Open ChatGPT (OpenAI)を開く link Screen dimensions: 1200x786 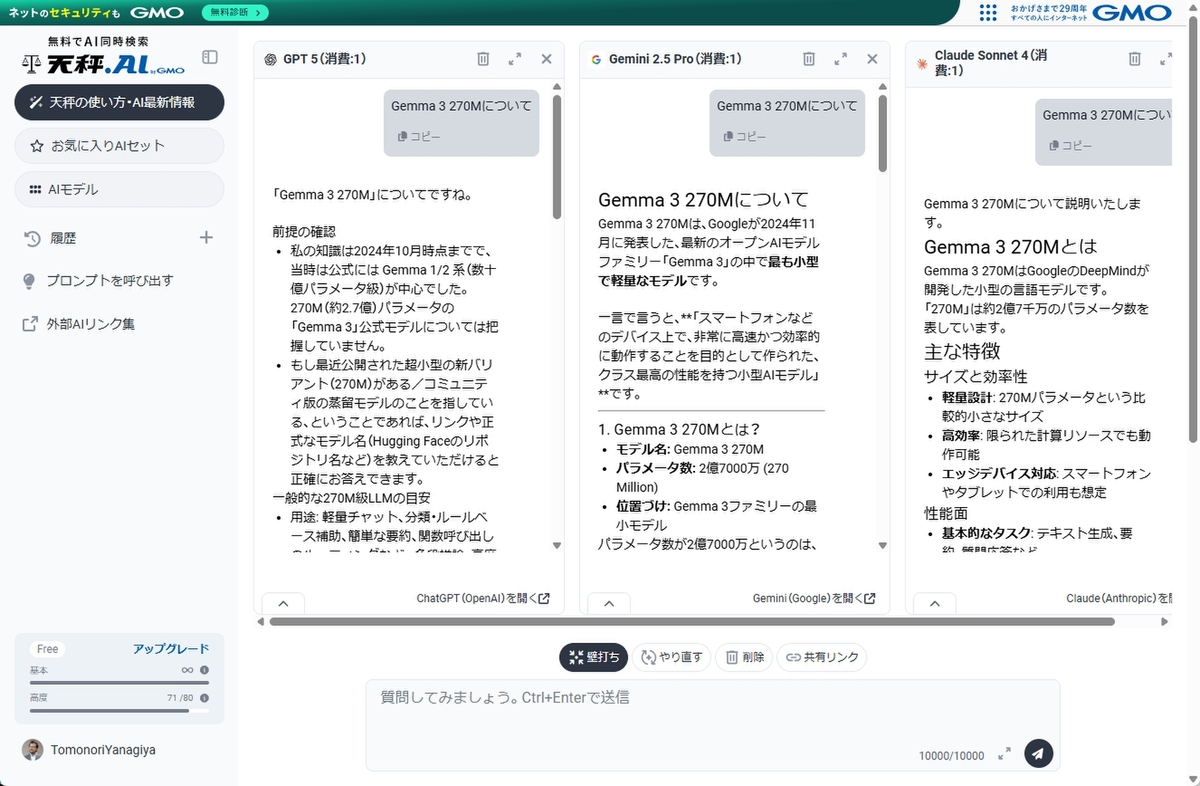tap(483, 599)
